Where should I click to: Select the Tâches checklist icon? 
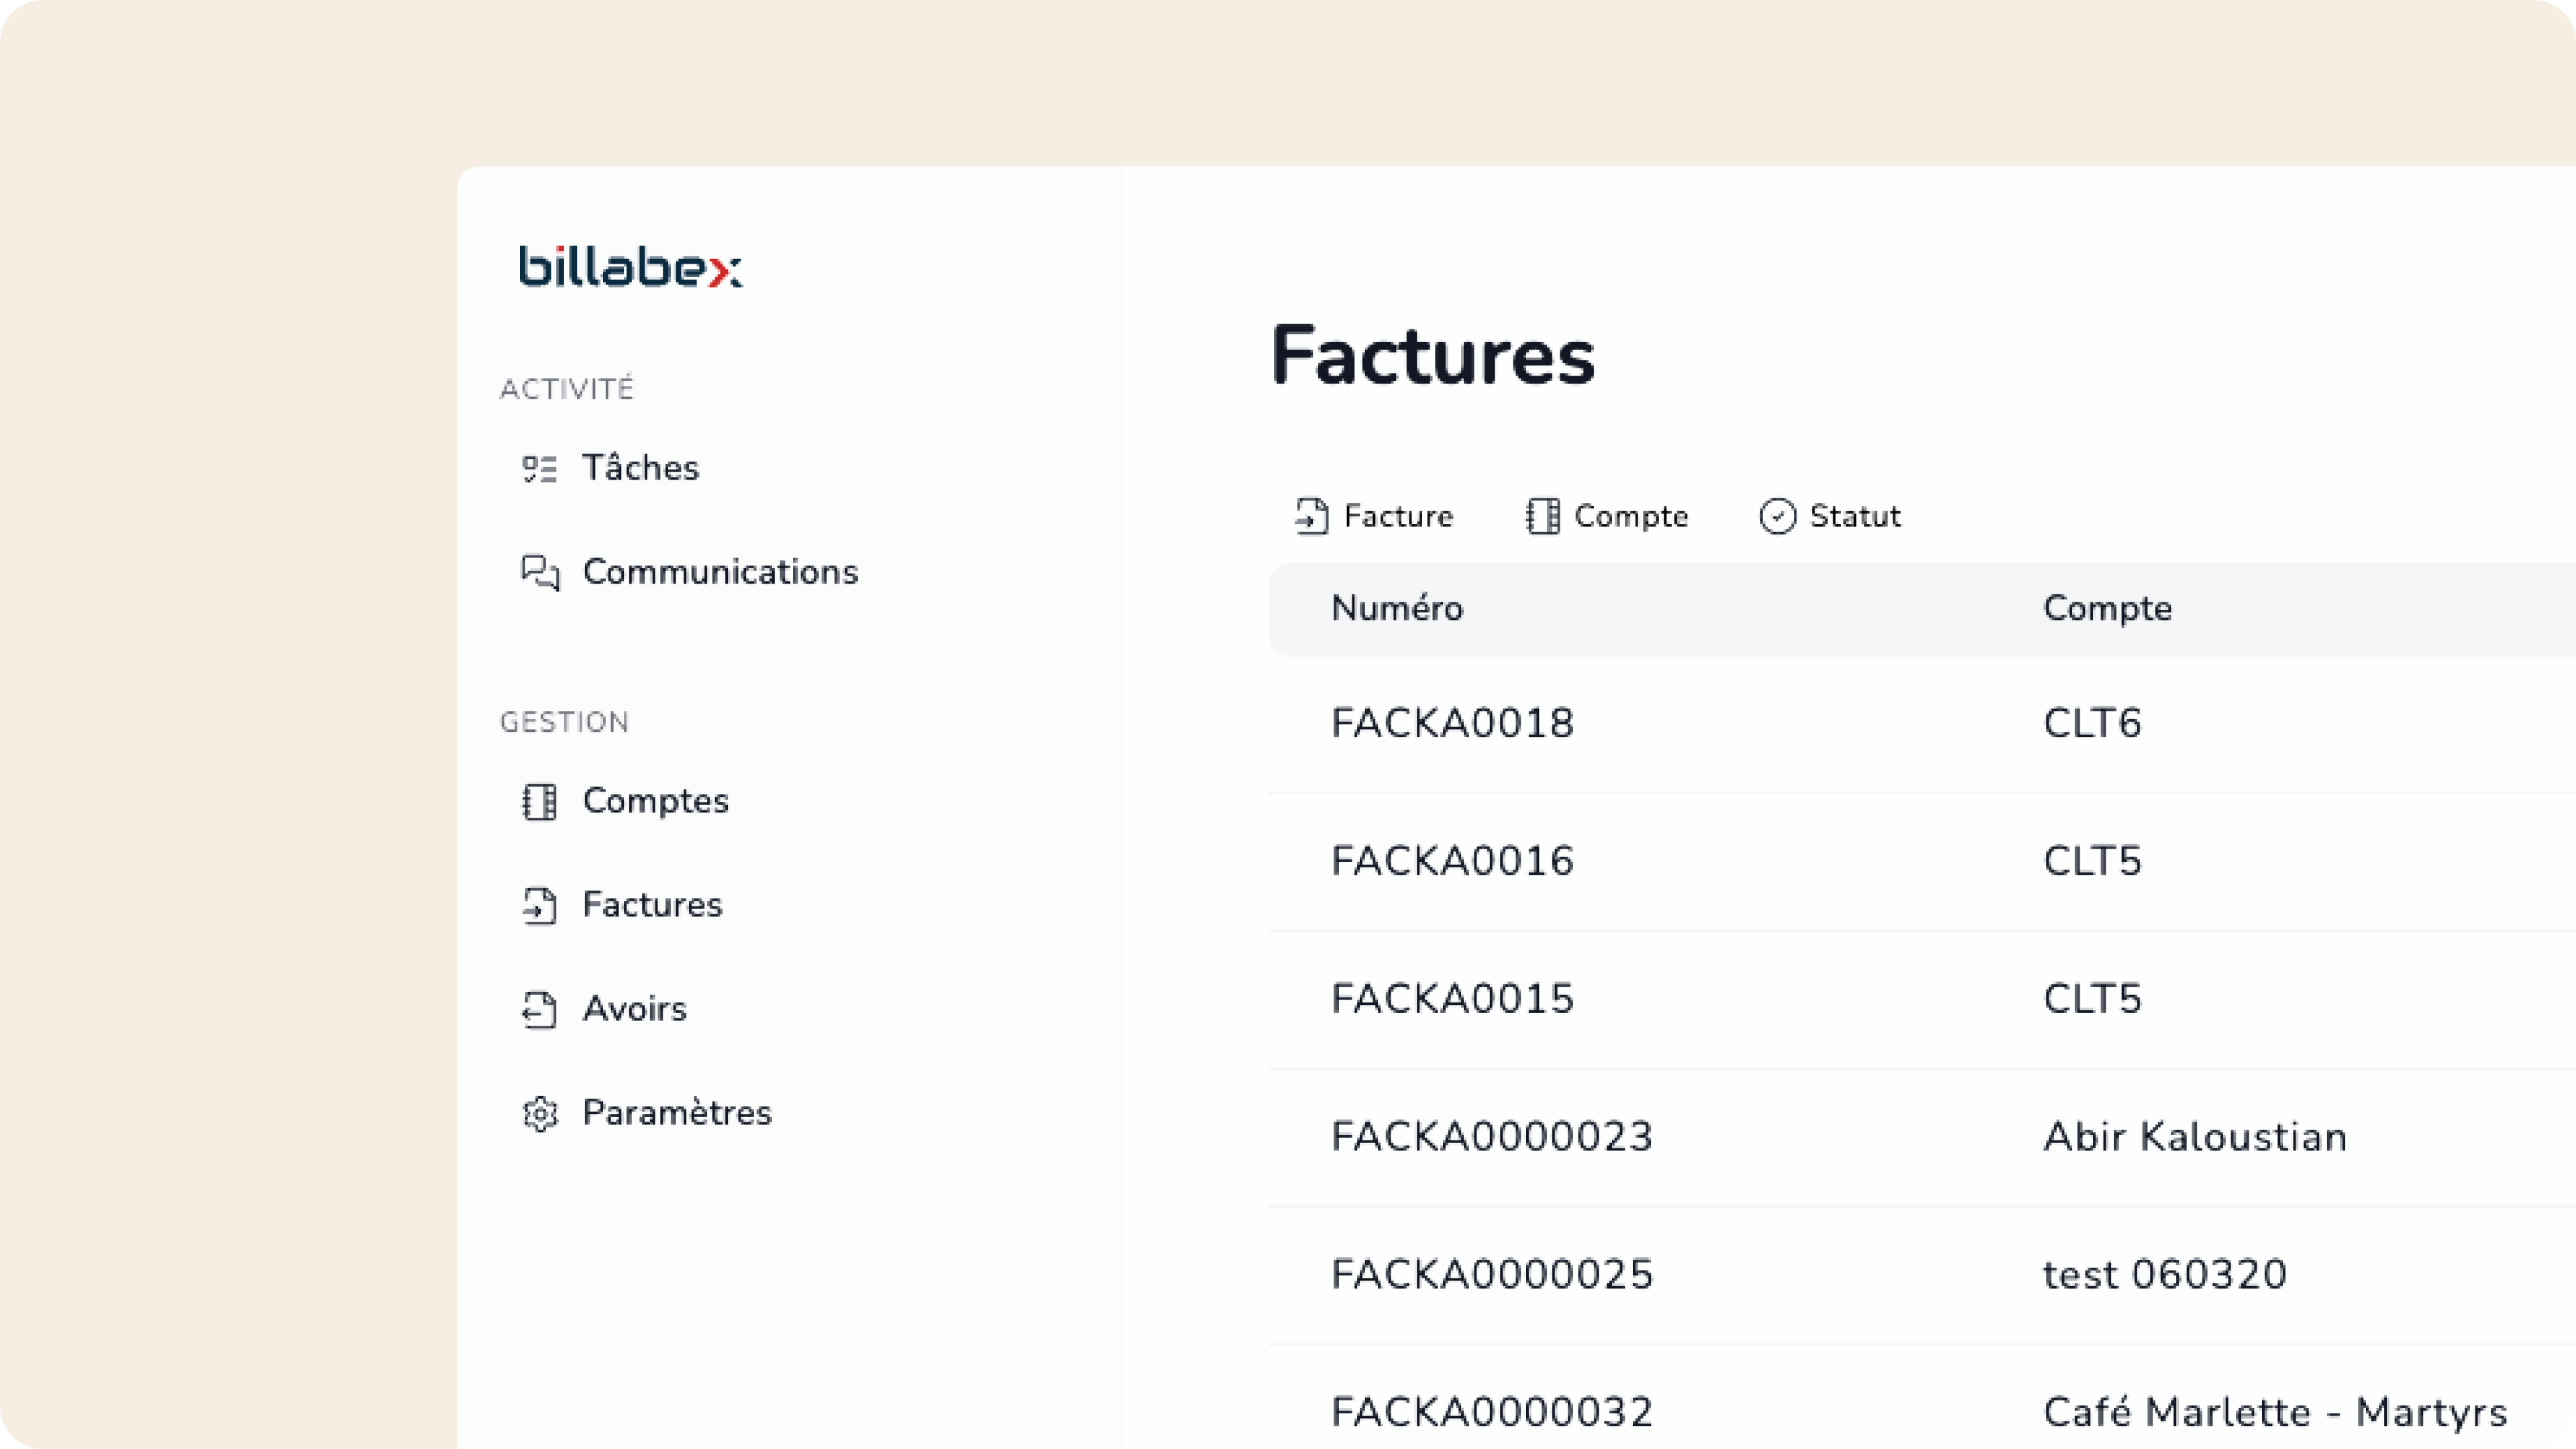(x=541, y=468)
